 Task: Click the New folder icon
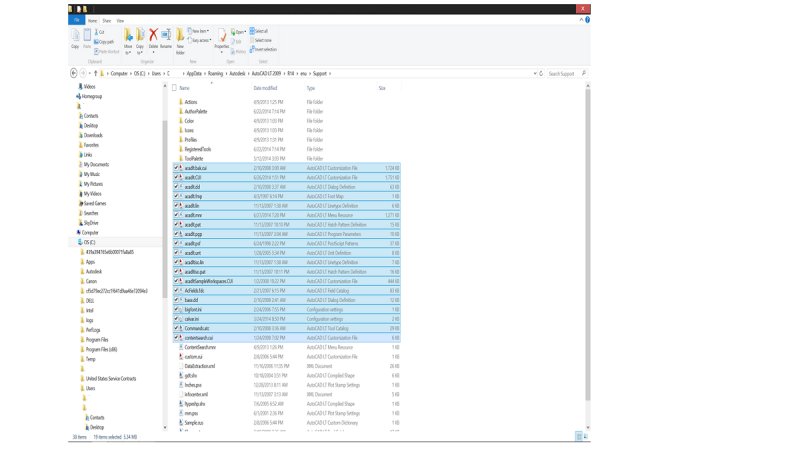point(181,38)
